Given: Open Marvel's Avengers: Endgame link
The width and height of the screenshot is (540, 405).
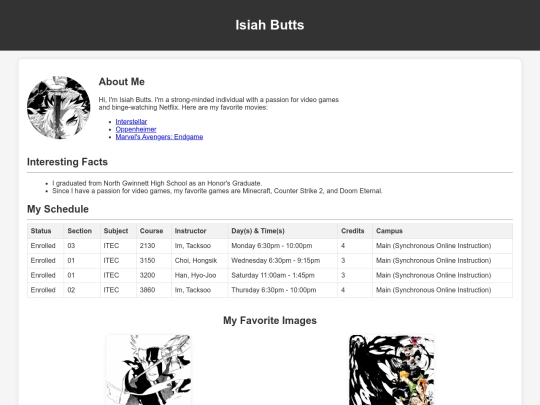Looking at the screenshot, I should point(159,137).
